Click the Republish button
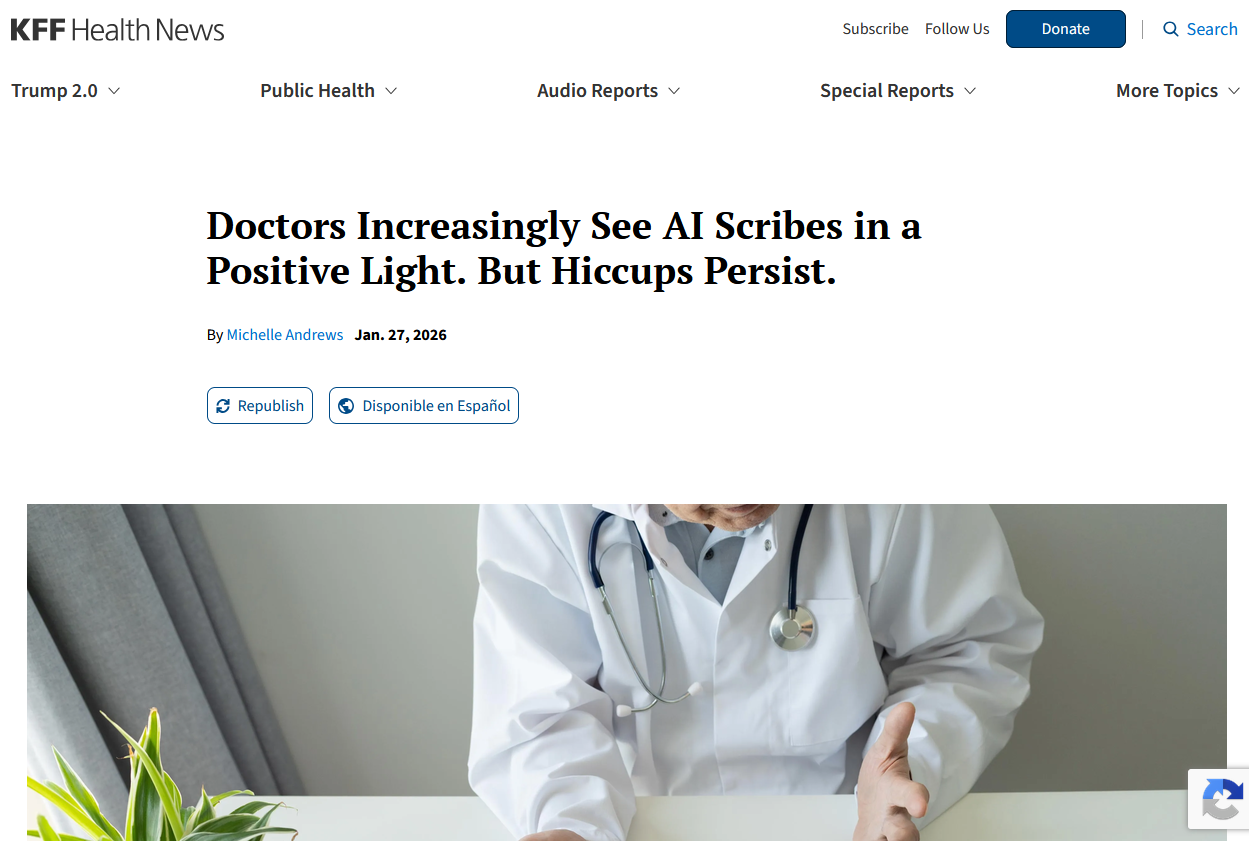 point(260,406)
